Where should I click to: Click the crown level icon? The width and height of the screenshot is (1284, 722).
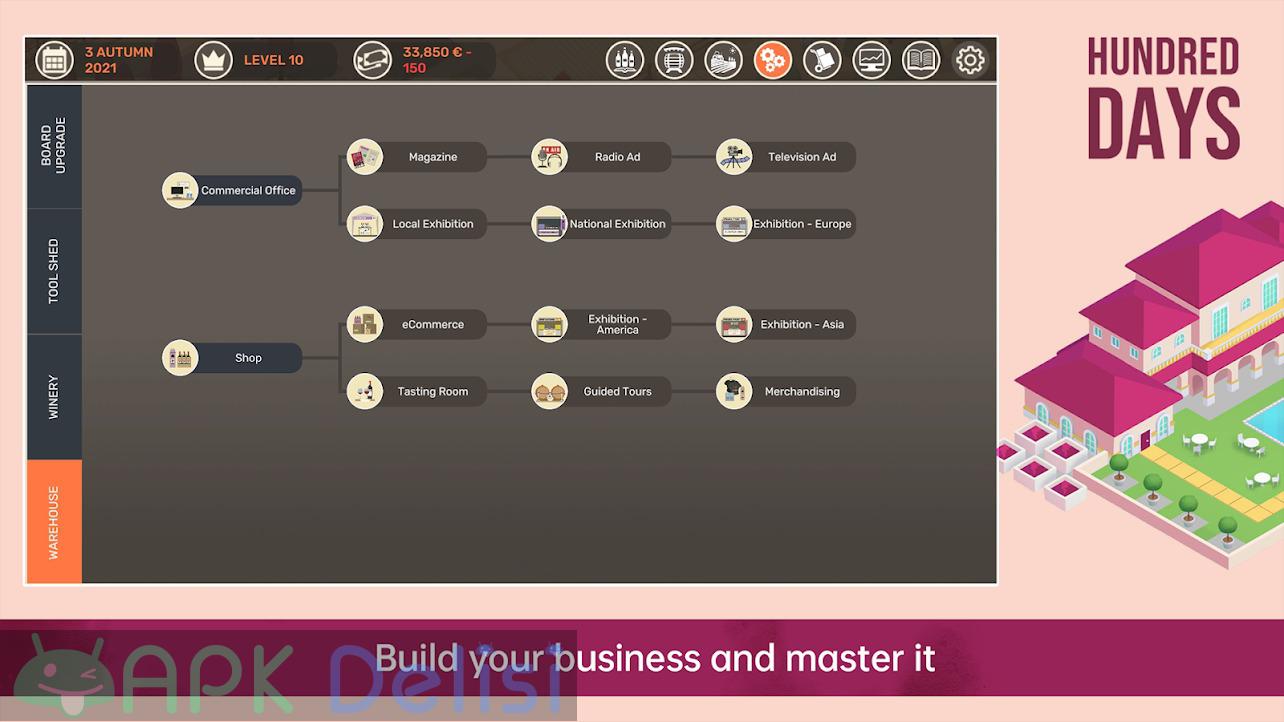click(213, 60)
